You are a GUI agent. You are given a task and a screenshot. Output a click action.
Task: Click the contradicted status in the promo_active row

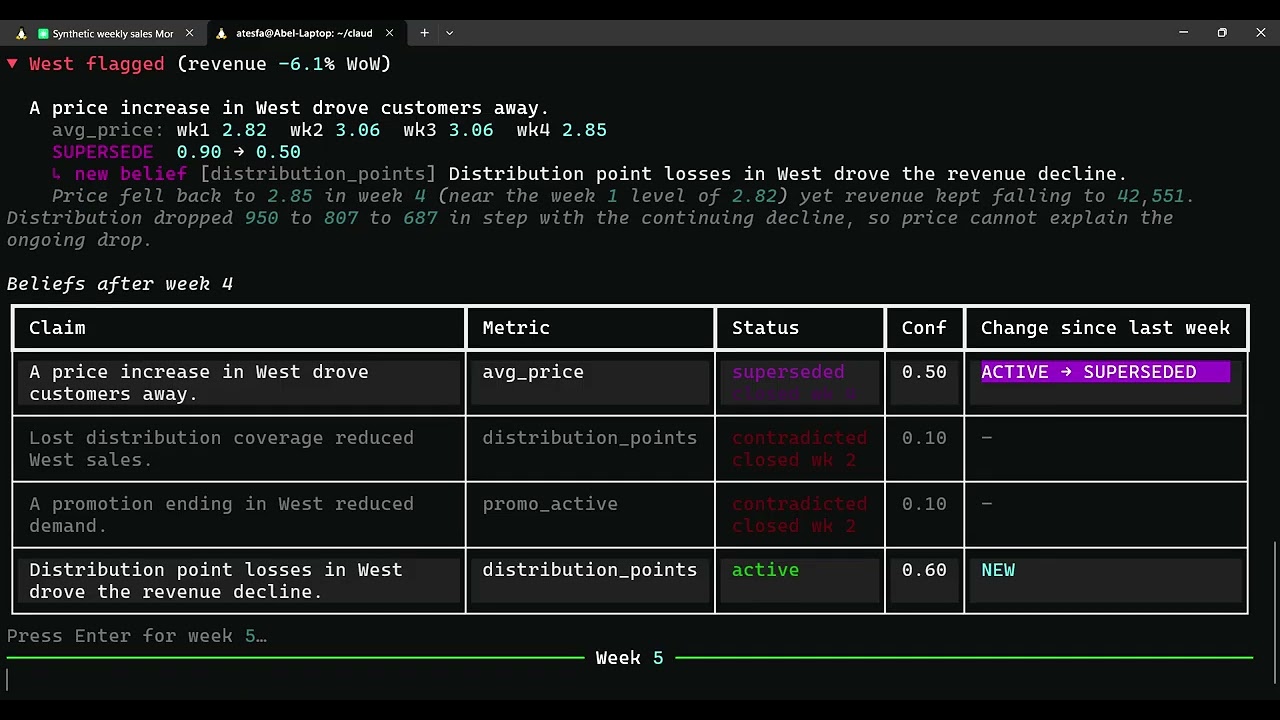click(799, 515)
